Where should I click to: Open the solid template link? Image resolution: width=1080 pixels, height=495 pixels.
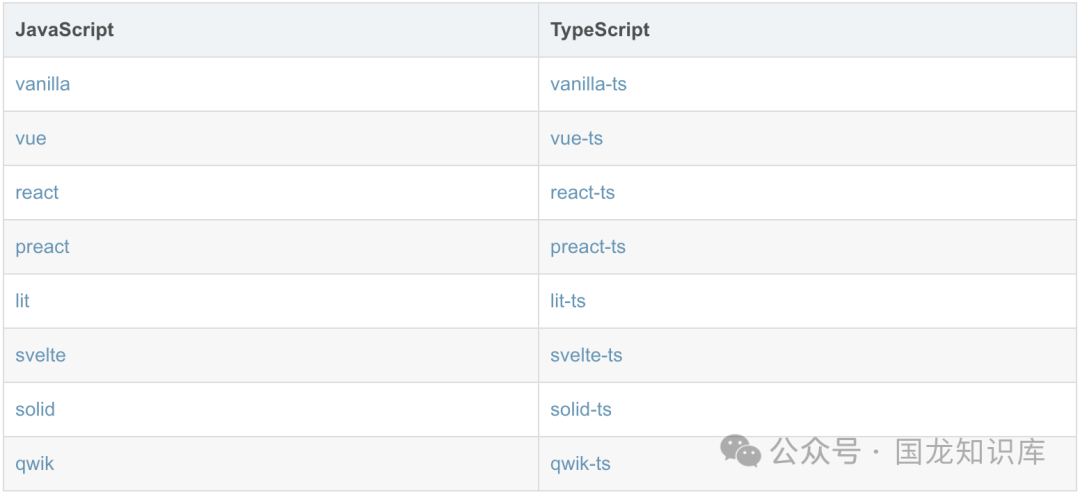click(x=35, y=409)
